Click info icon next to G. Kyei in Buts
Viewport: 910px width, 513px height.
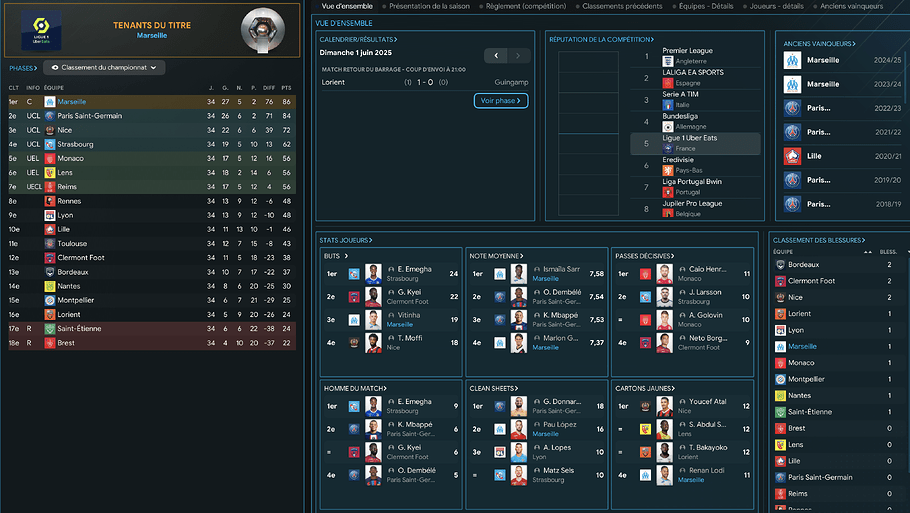pos(391,292)
